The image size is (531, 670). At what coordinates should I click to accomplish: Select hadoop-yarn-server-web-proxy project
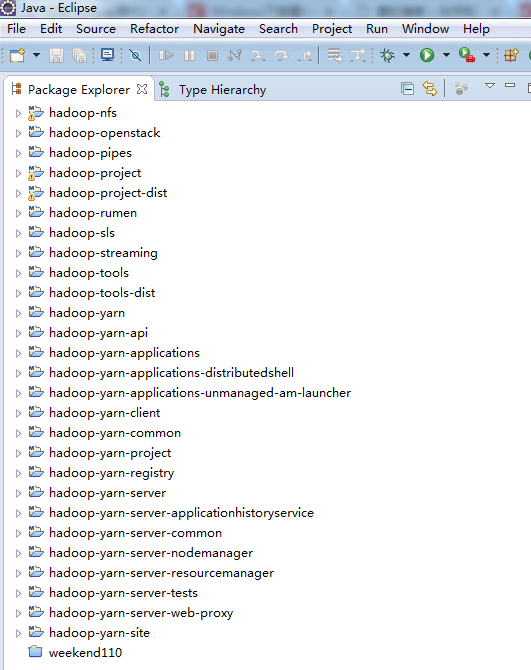[x=141, y=613]
